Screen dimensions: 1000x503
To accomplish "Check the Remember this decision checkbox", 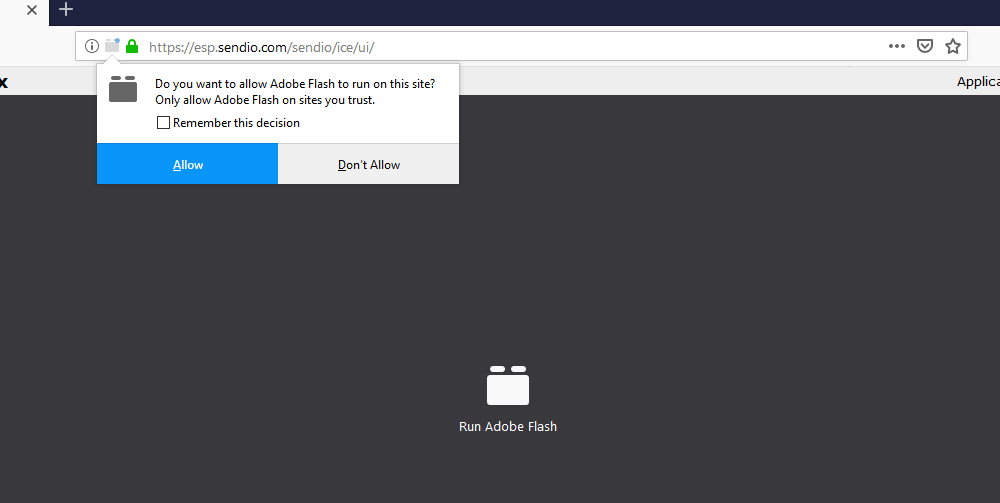I will click(x=163, y=122).
